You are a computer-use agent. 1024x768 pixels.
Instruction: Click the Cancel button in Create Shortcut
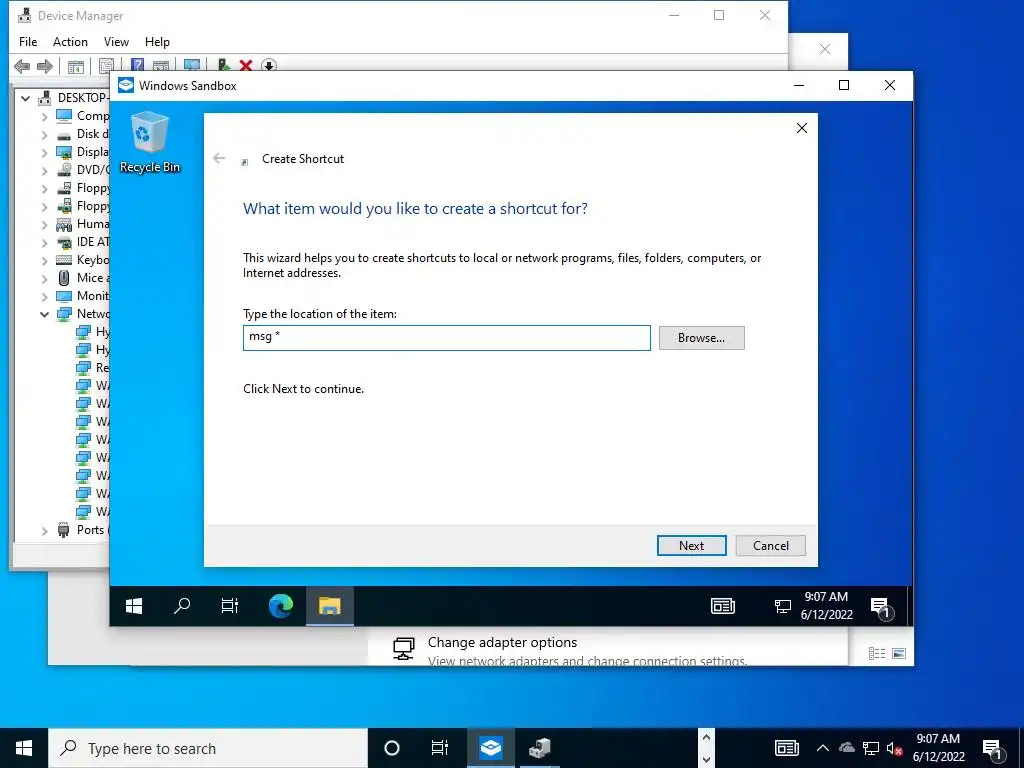(771, 545)
